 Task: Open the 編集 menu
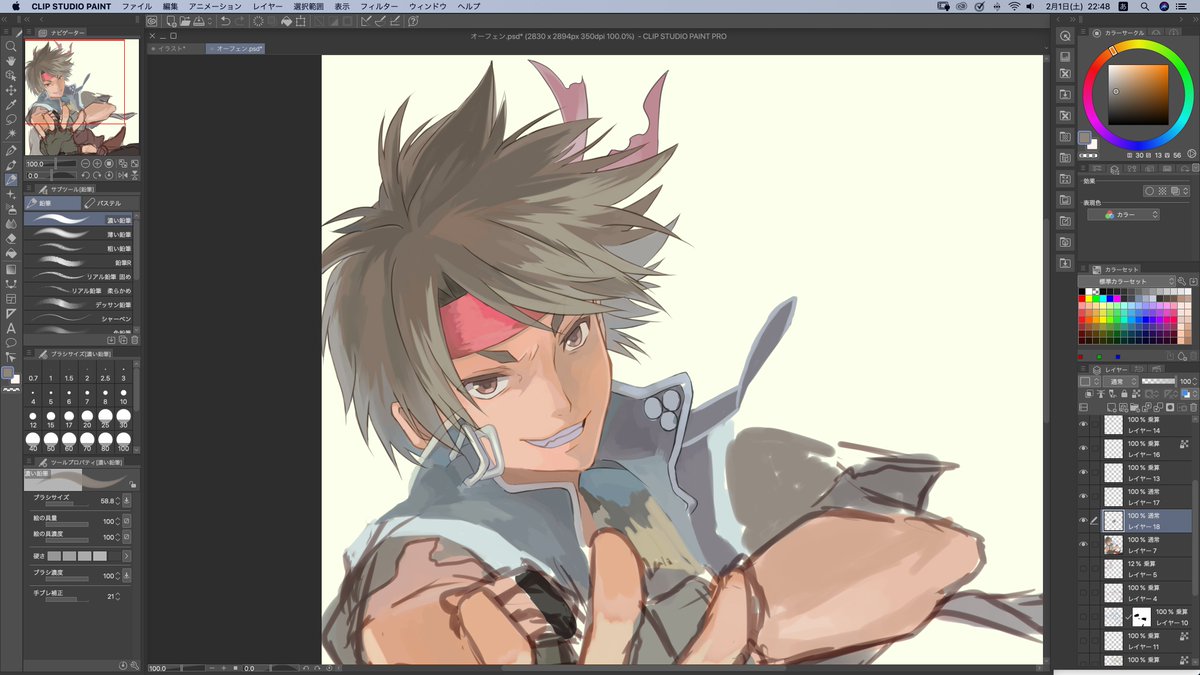[x=170, y=6]
